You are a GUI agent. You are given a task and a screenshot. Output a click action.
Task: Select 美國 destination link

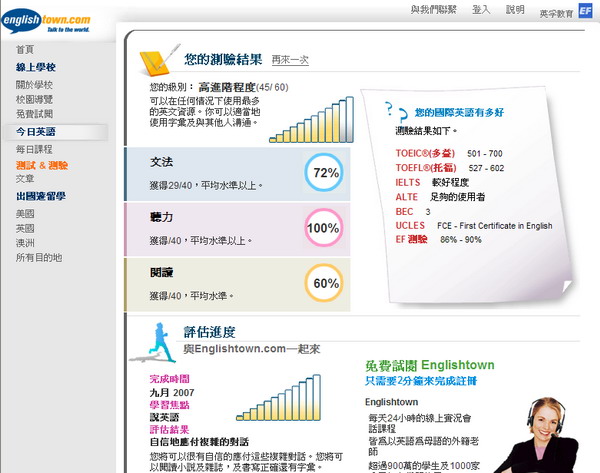click(25, 214)
